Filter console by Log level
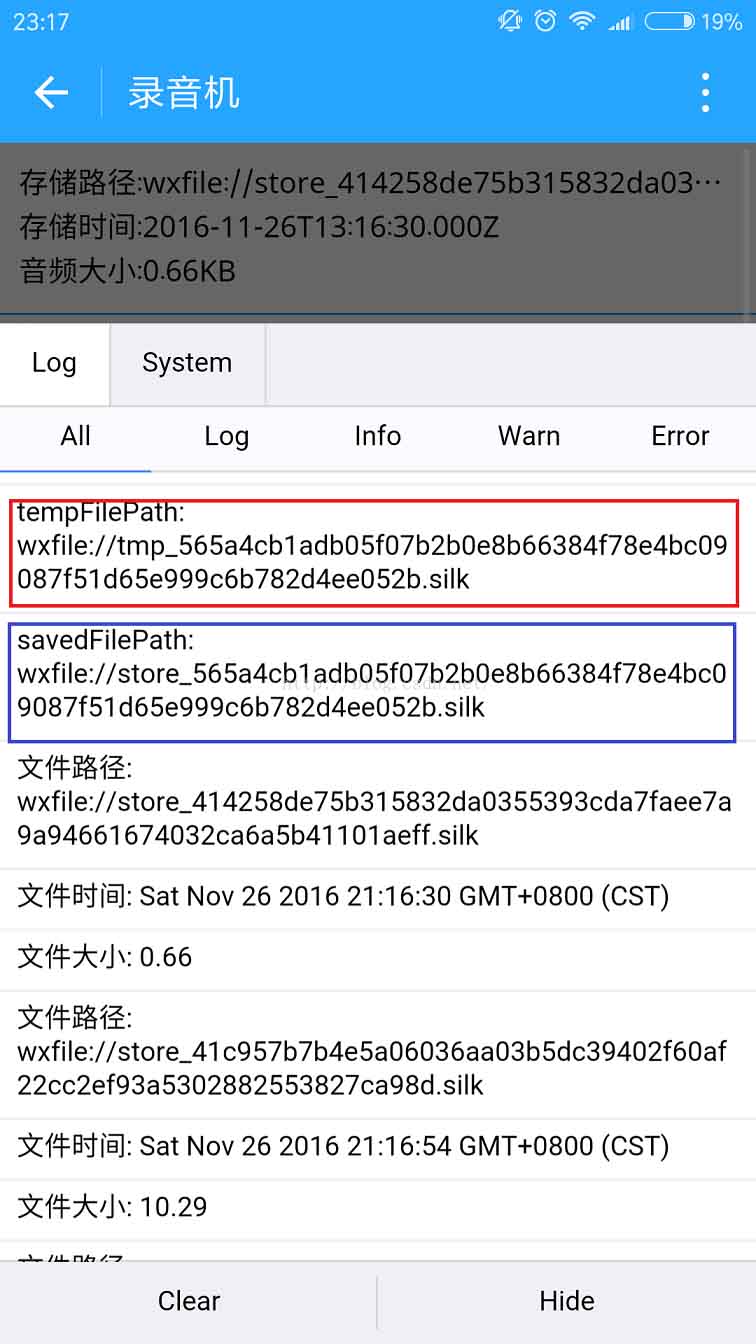756x1344 pixels. pos(226,436)
